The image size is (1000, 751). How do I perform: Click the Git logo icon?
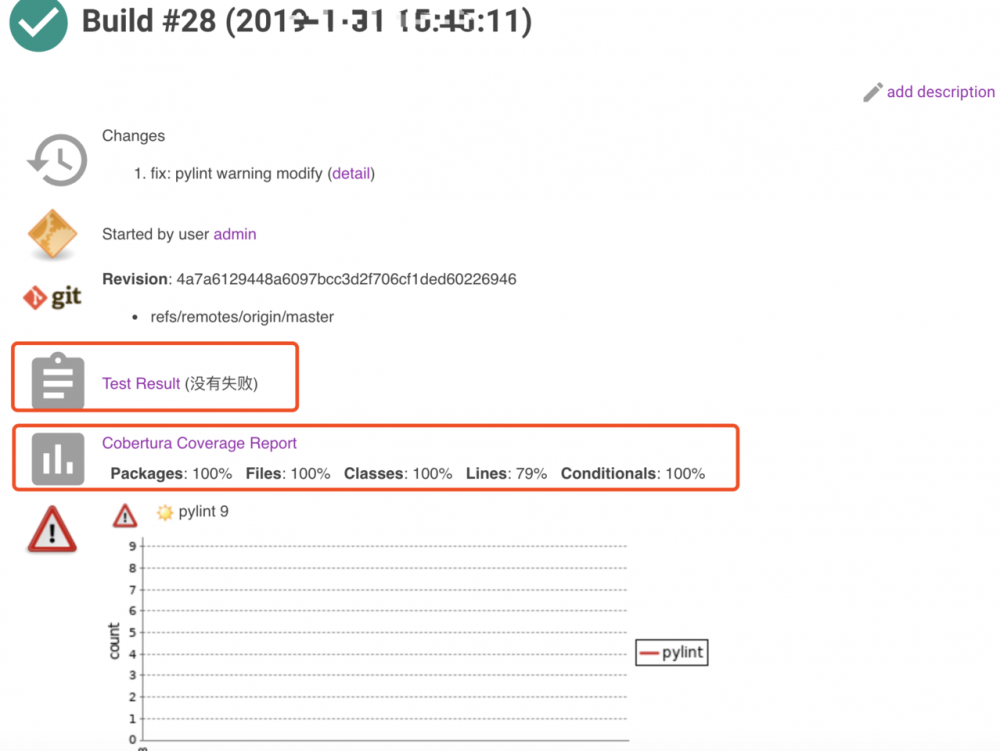51,297
